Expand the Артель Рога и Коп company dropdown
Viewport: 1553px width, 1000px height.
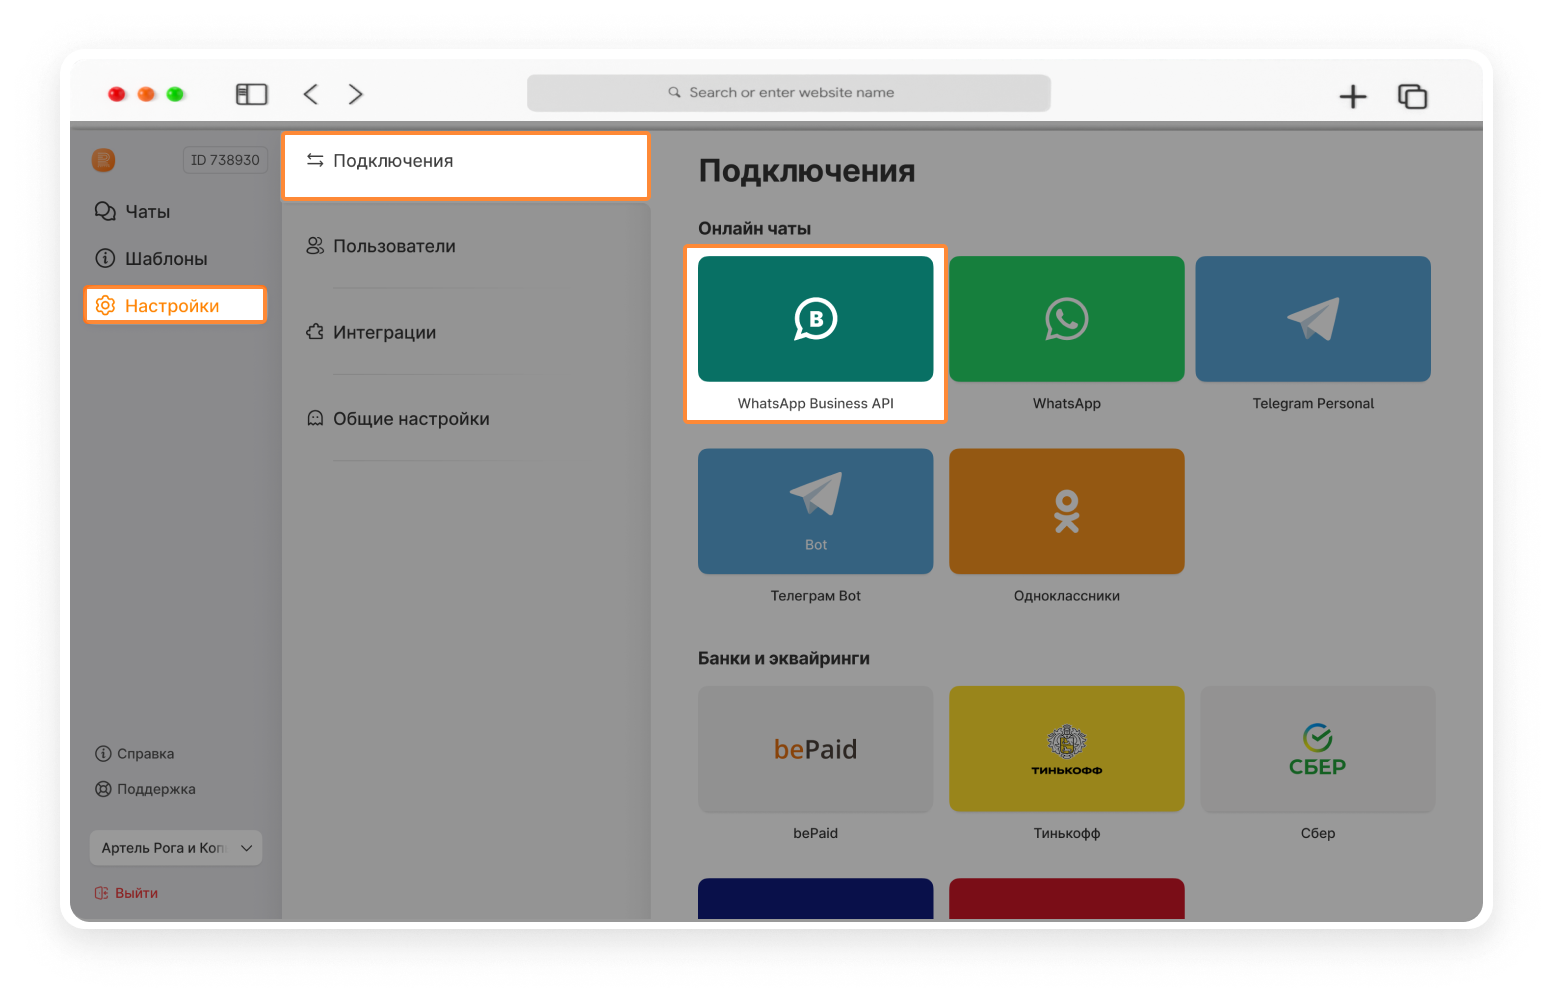pyautogui.click(x=176, y=848)
